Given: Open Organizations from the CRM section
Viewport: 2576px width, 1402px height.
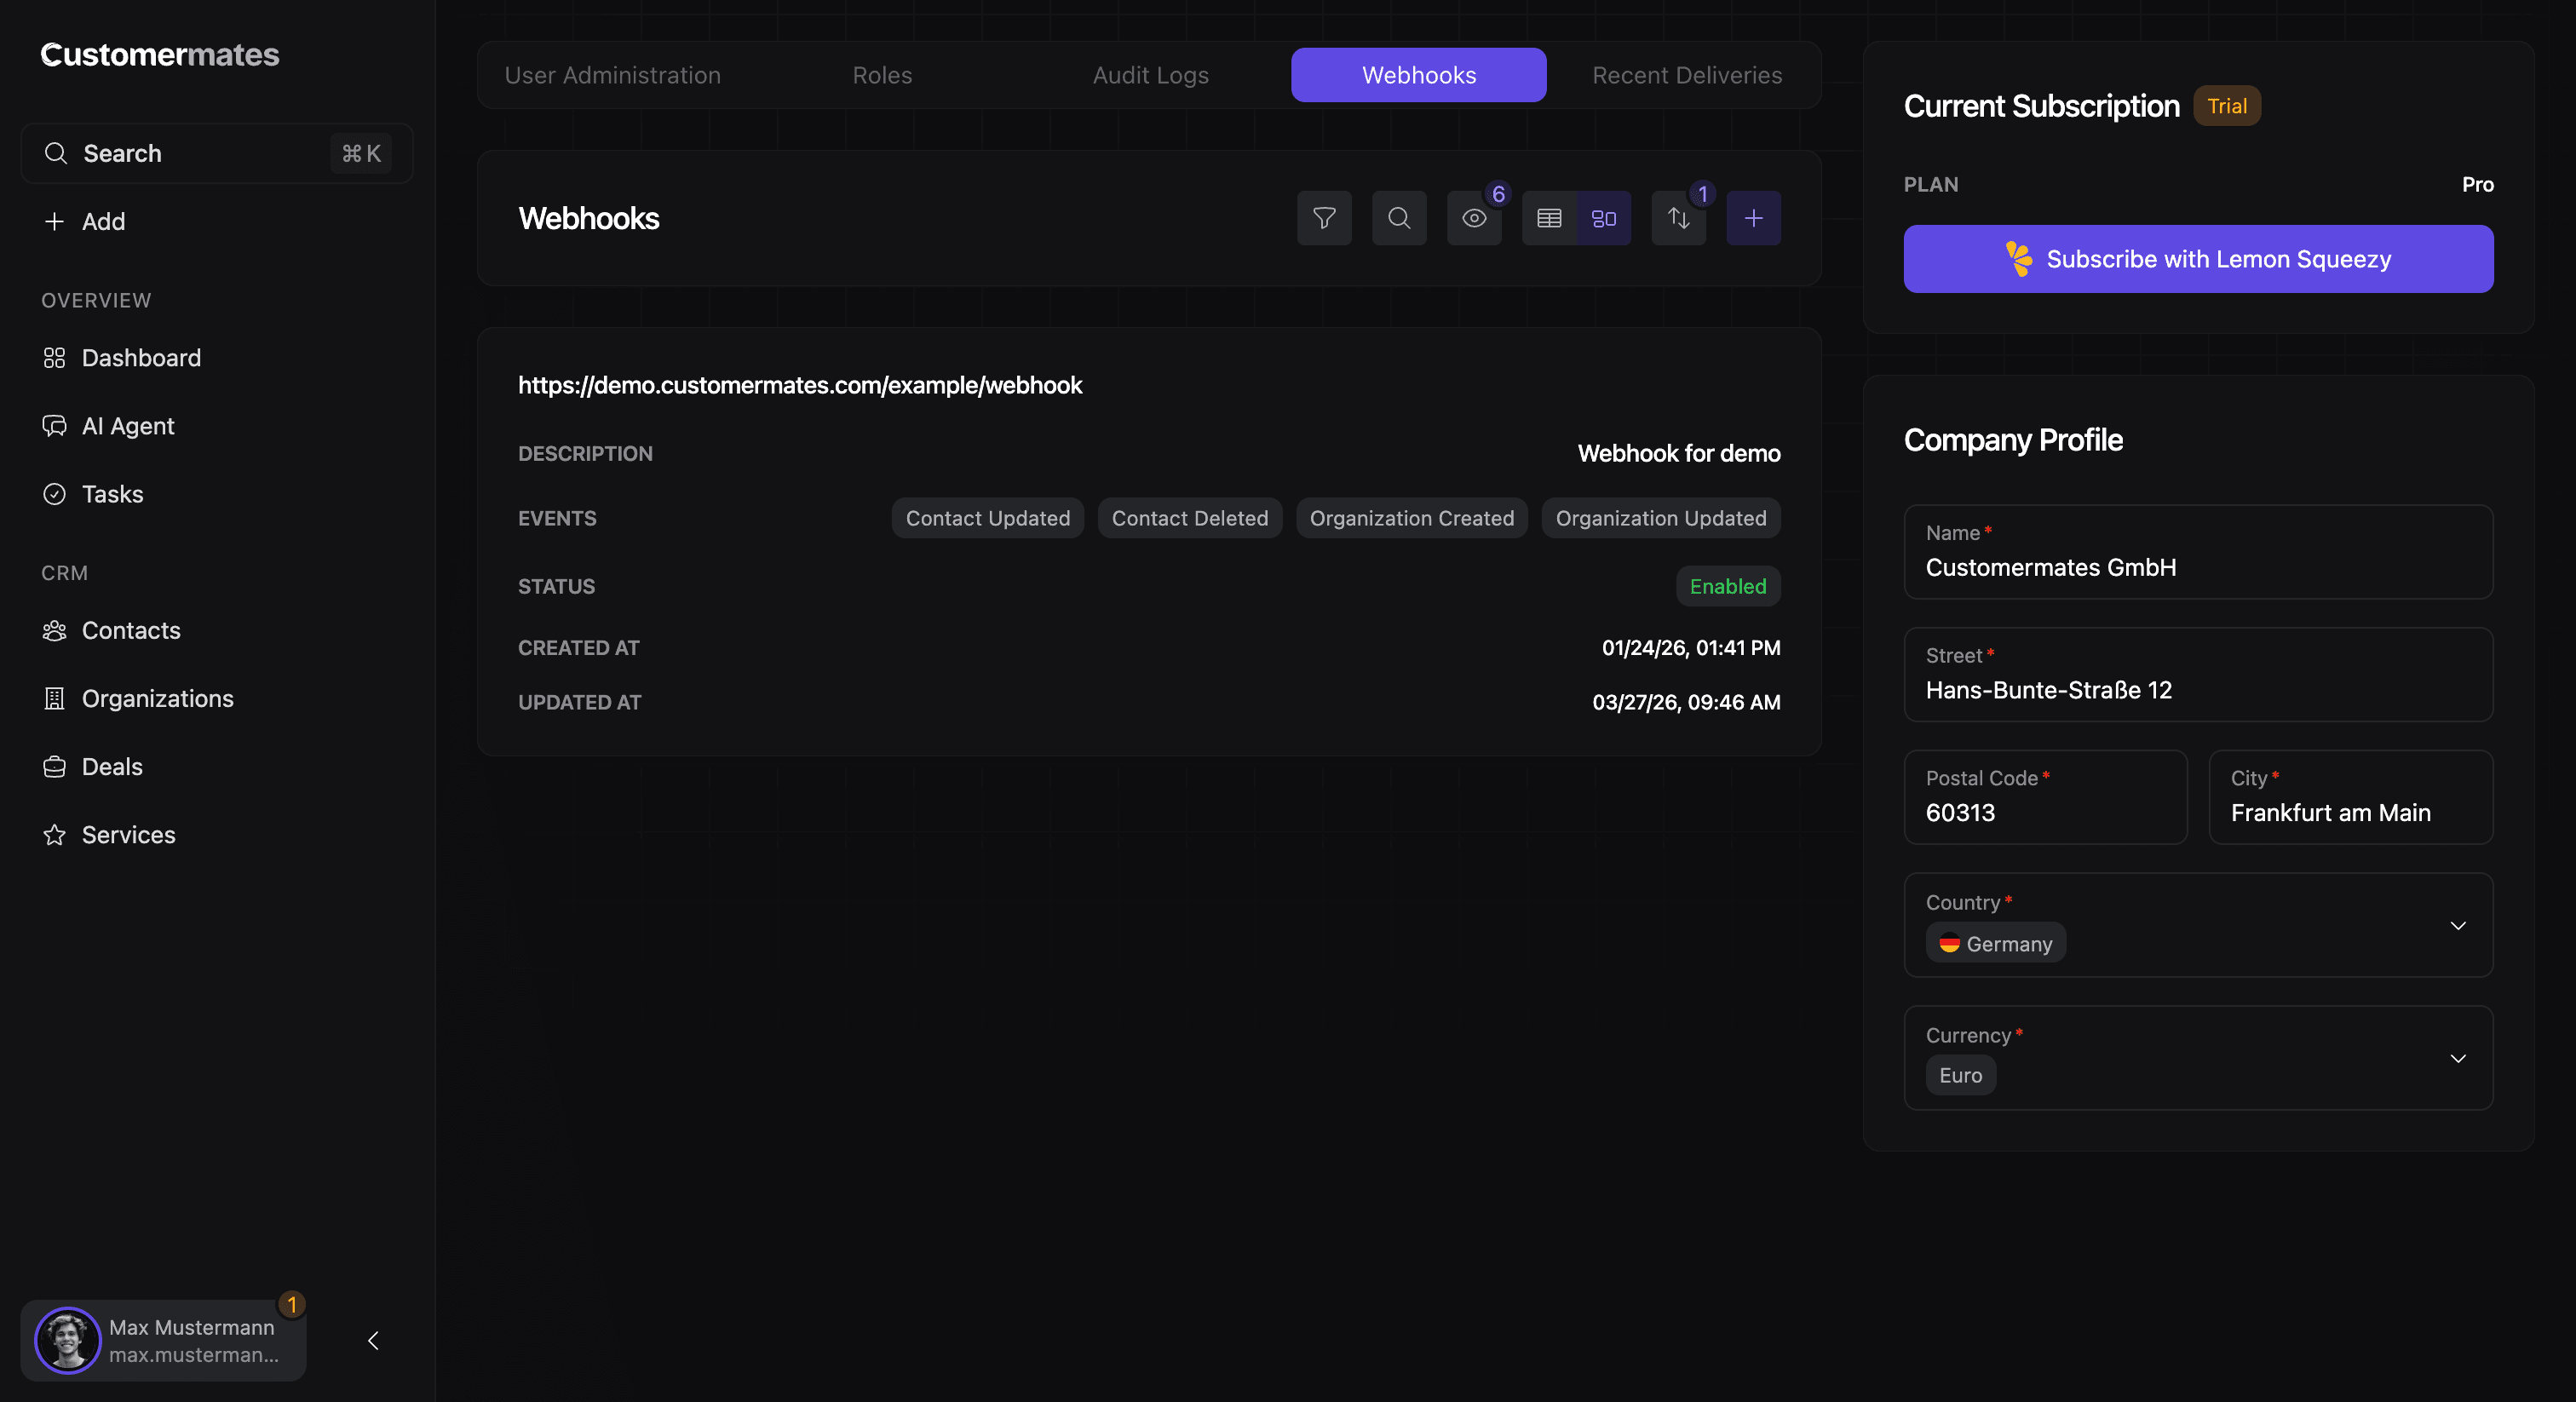Looking at the screenshot, I should click(x=157, y=698).
